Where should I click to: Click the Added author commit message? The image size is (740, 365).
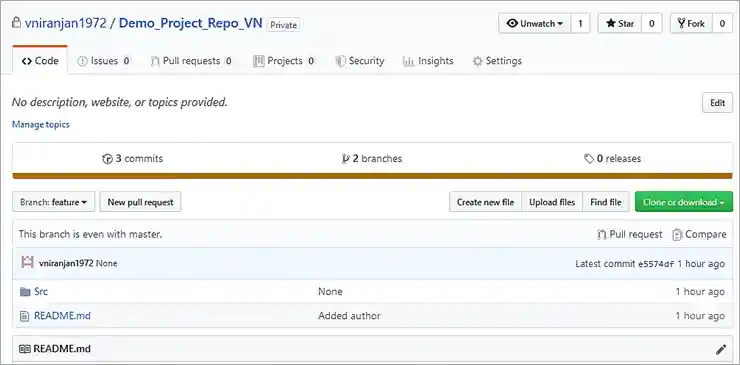(x=349, y=316)
